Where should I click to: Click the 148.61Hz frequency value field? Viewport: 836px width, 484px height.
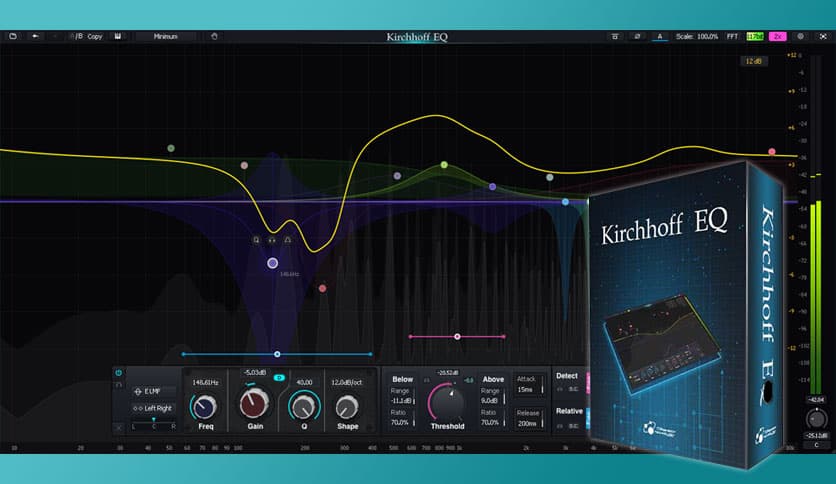pyautogui.click(x=205, y=383)
